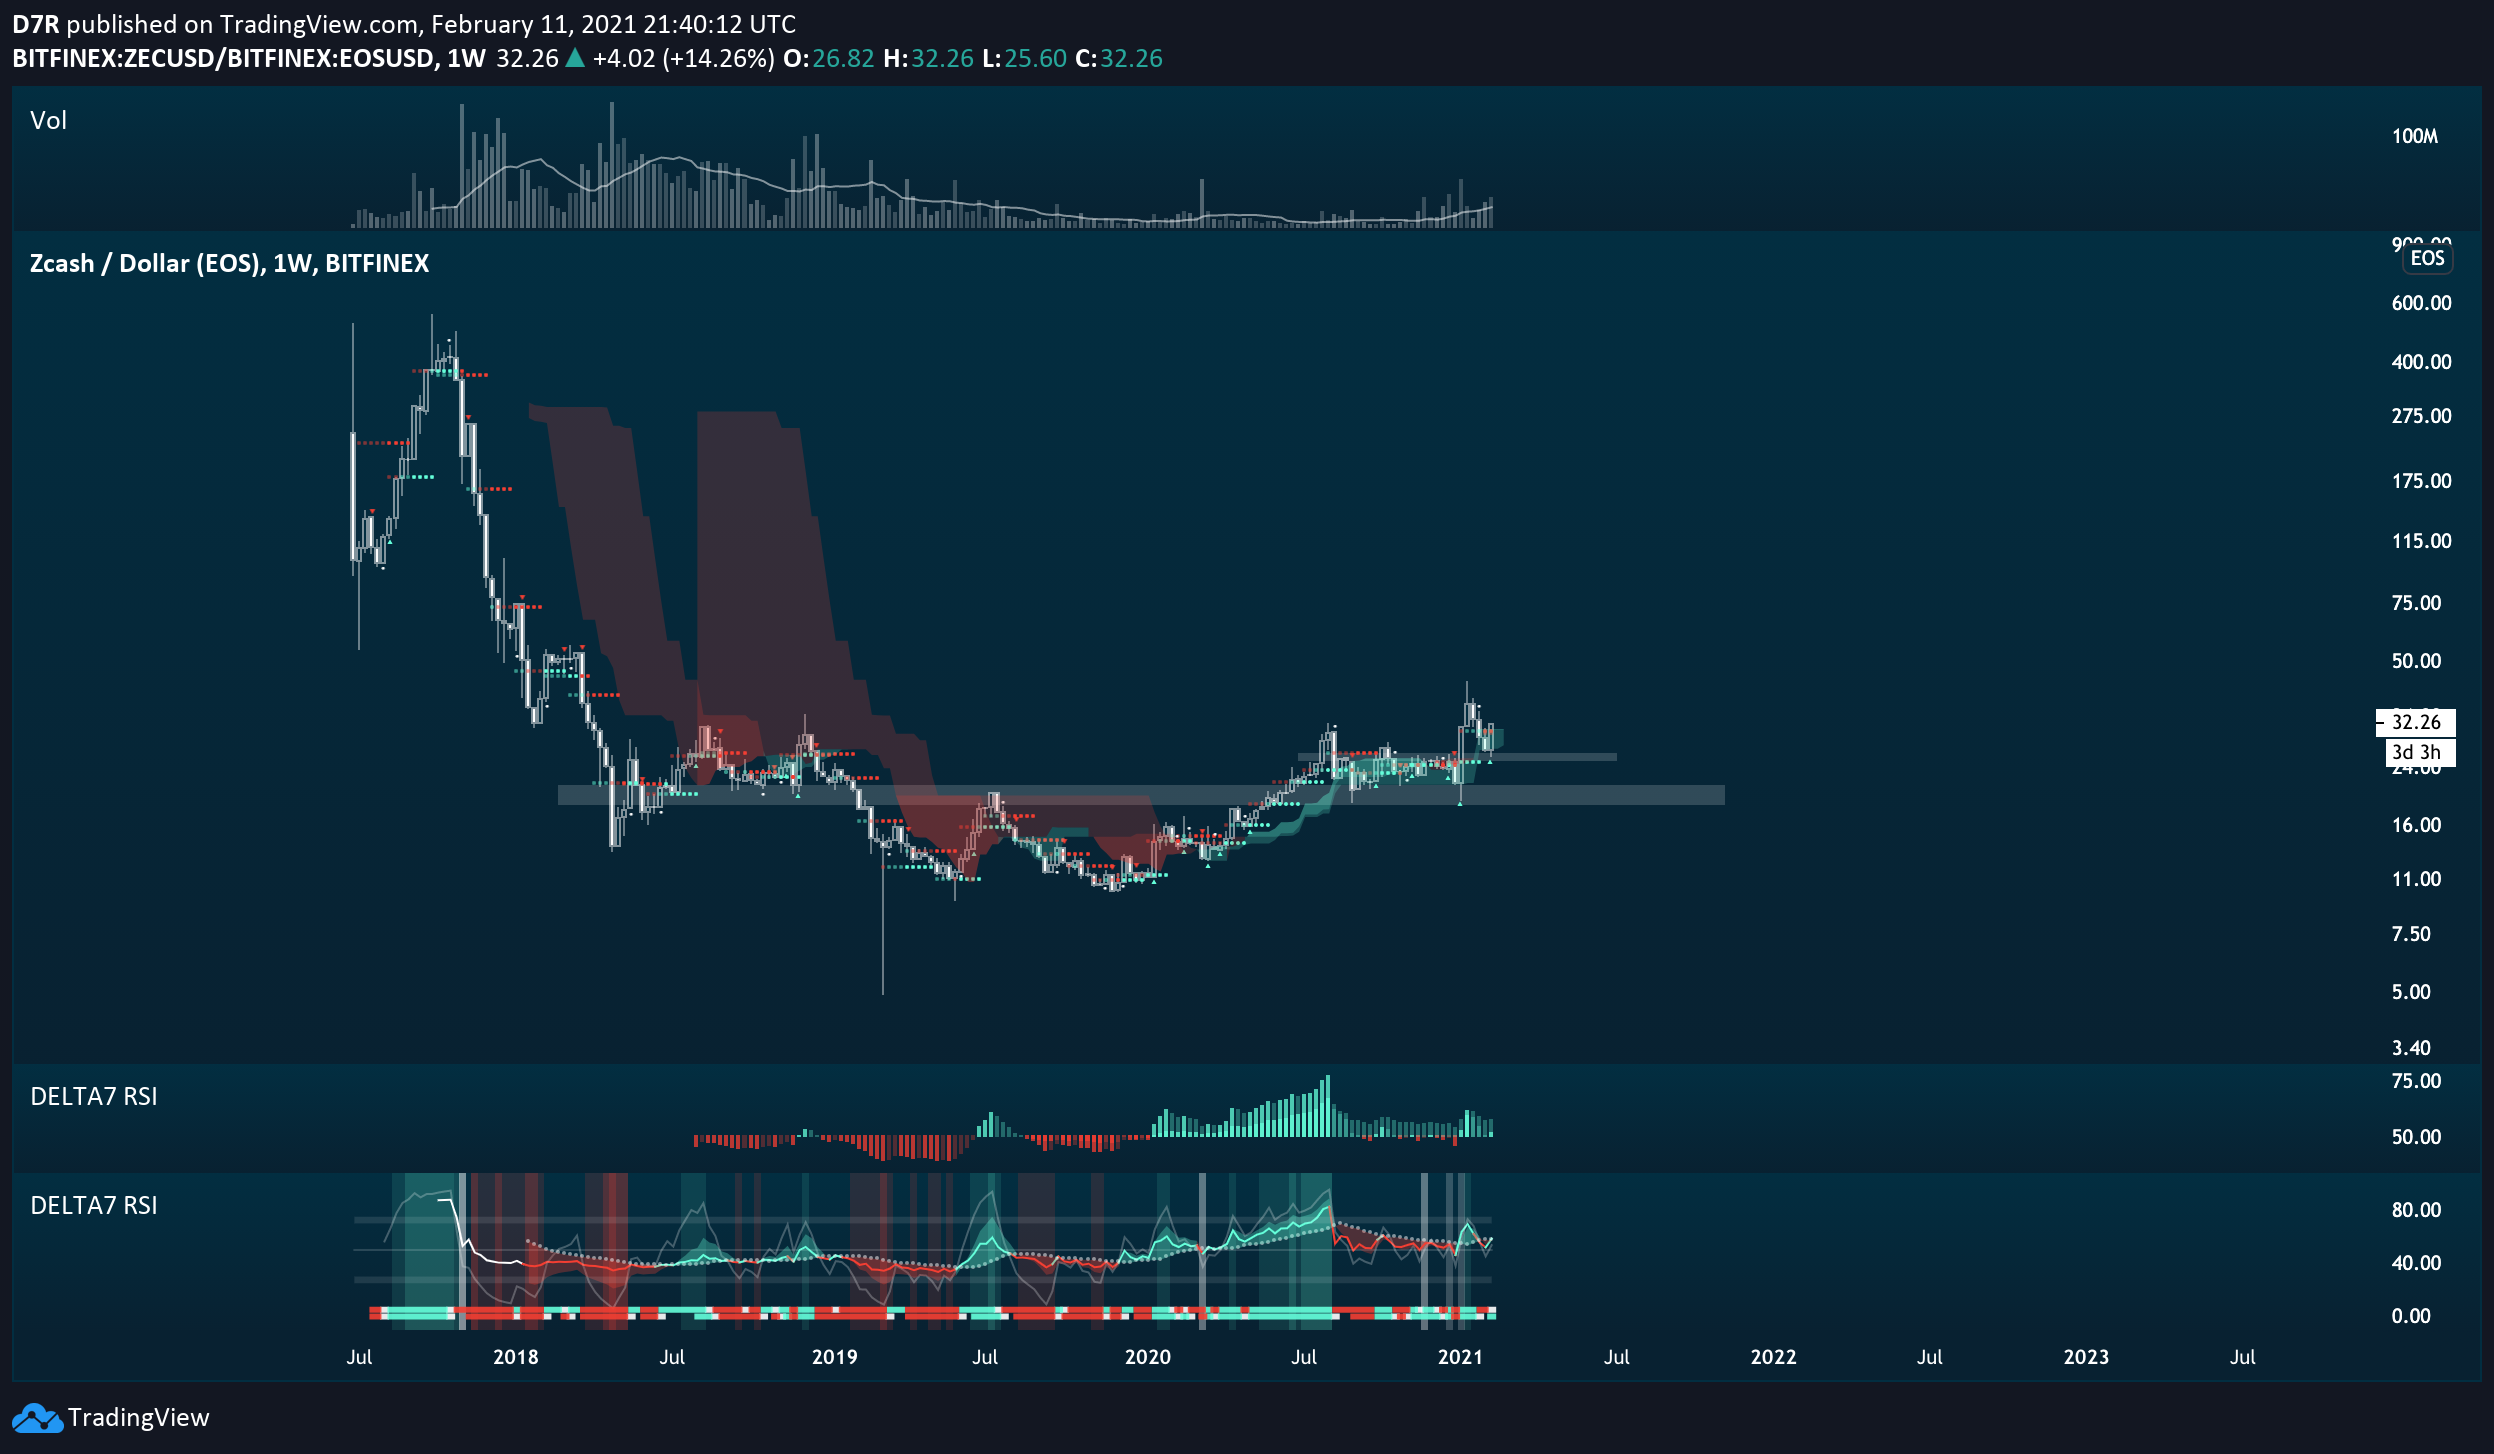The height and width of the screenshot is (1454, 2494).
Task: Click the Zcash / Dollar (EOS) chart title
Action: click(x=229, y=263)
